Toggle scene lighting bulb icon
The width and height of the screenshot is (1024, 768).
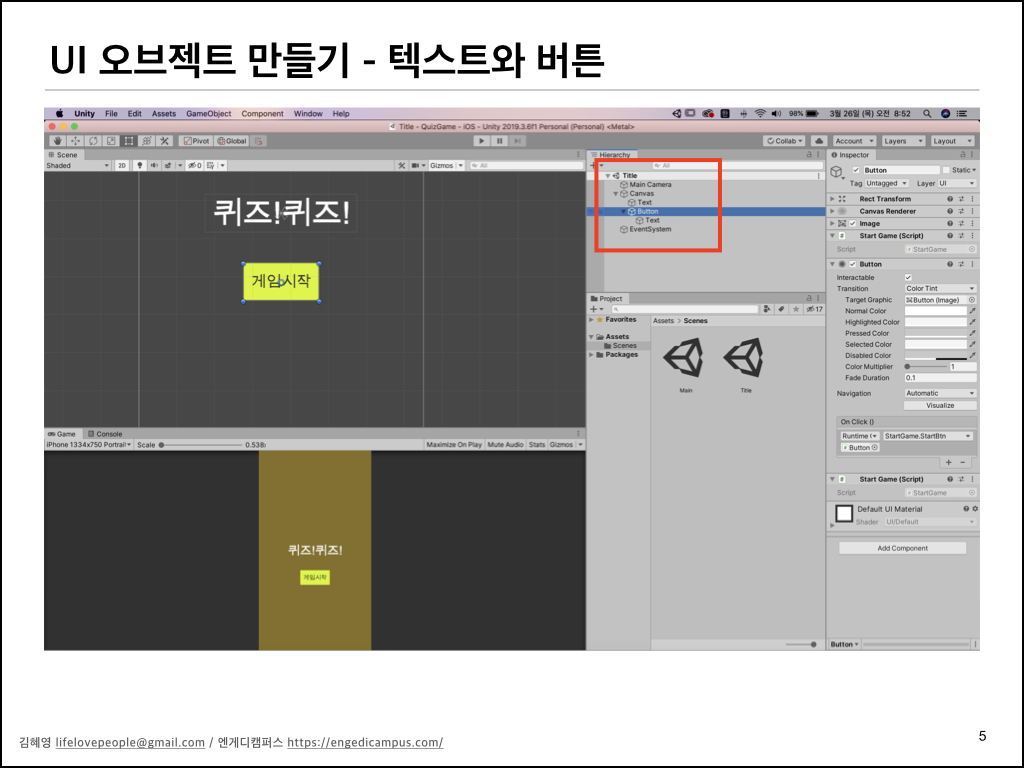tap(139, 165)
